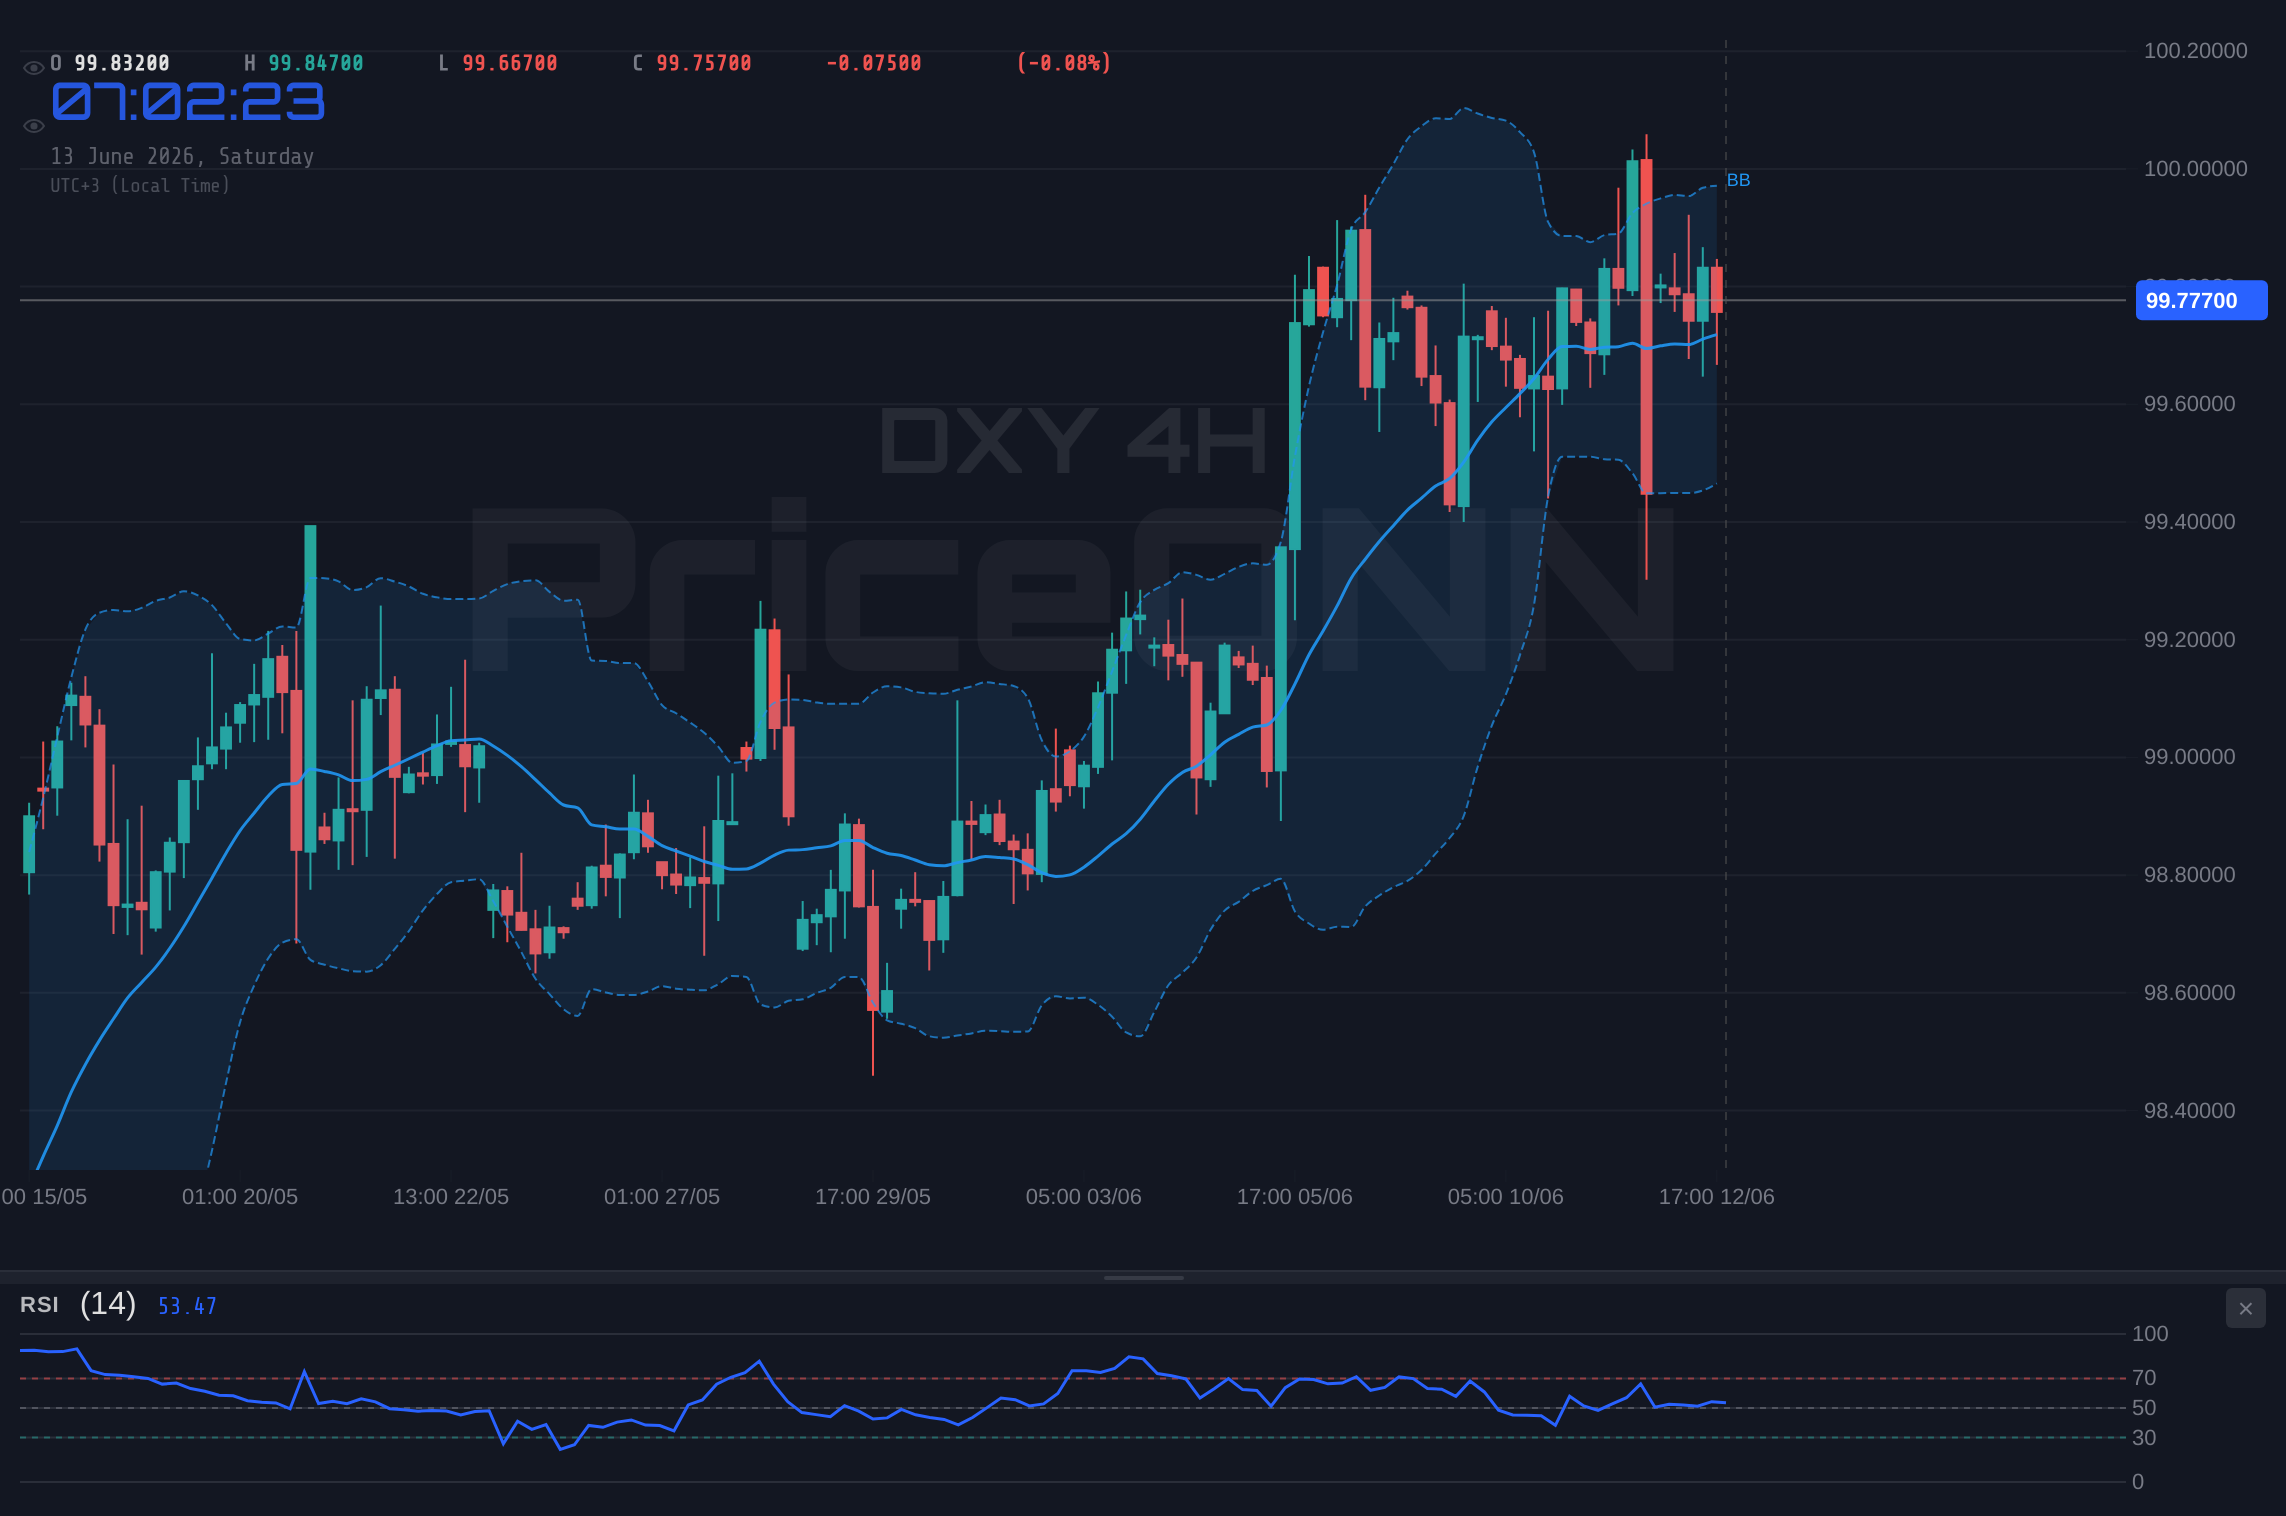Click the date 13 June 2026, Saturday
2286x1516 pixels.
(183, 156)
